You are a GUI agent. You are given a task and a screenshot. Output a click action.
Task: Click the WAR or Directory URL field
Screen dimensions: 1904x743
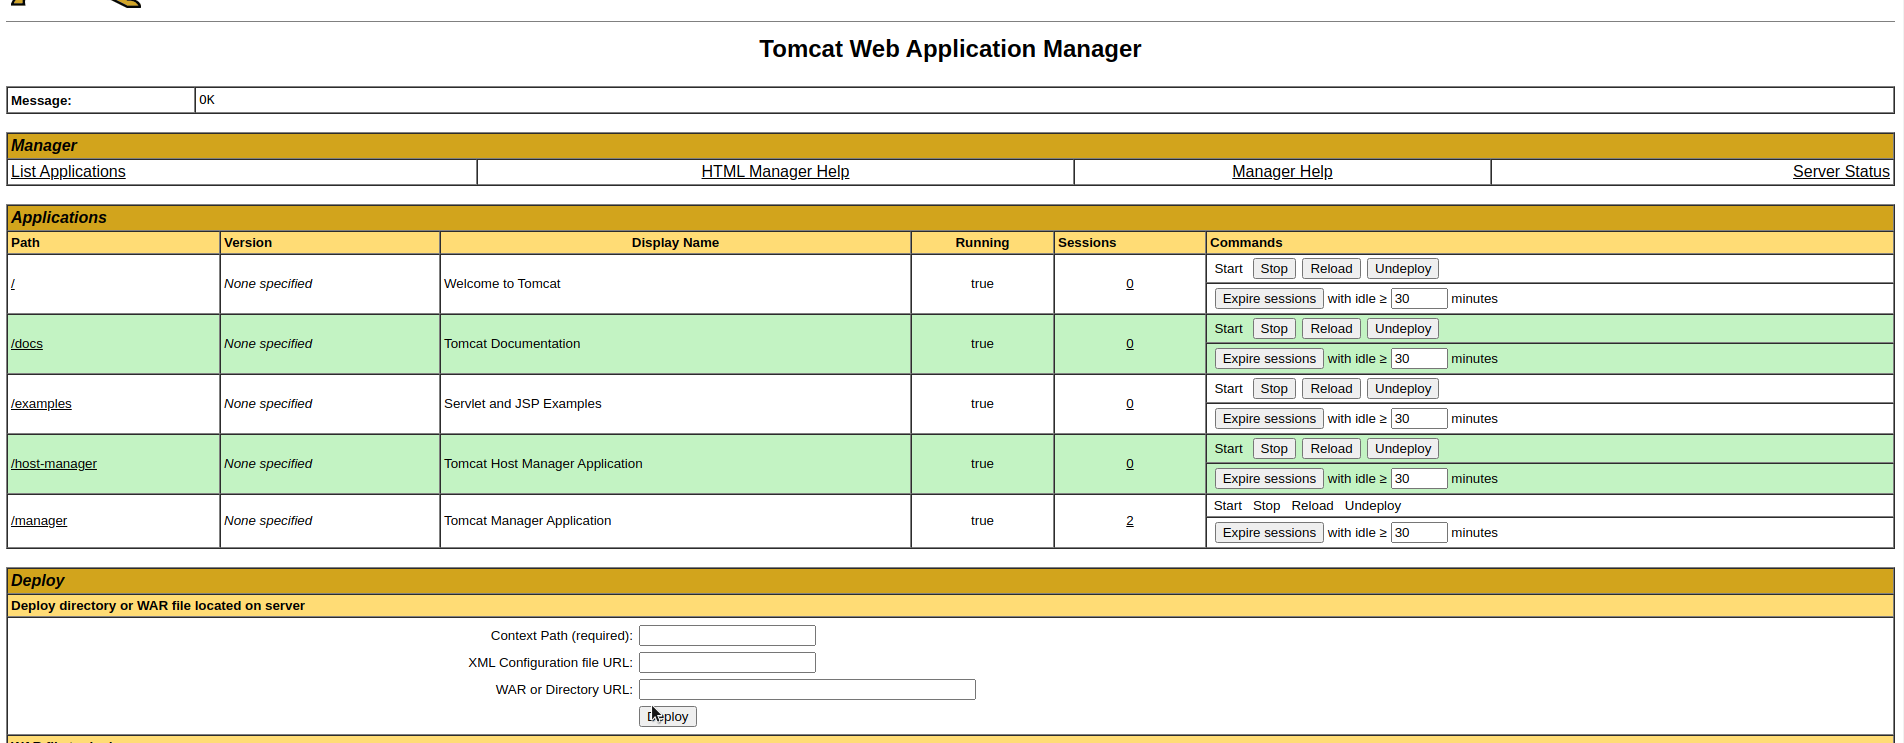[807, 690]
